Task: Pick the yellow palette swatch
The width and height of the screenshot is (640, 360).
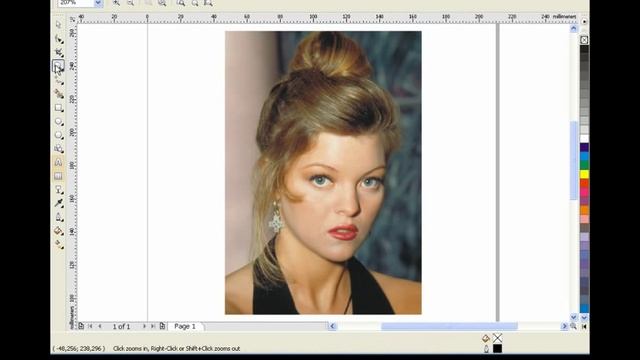Action: [584, 174]
